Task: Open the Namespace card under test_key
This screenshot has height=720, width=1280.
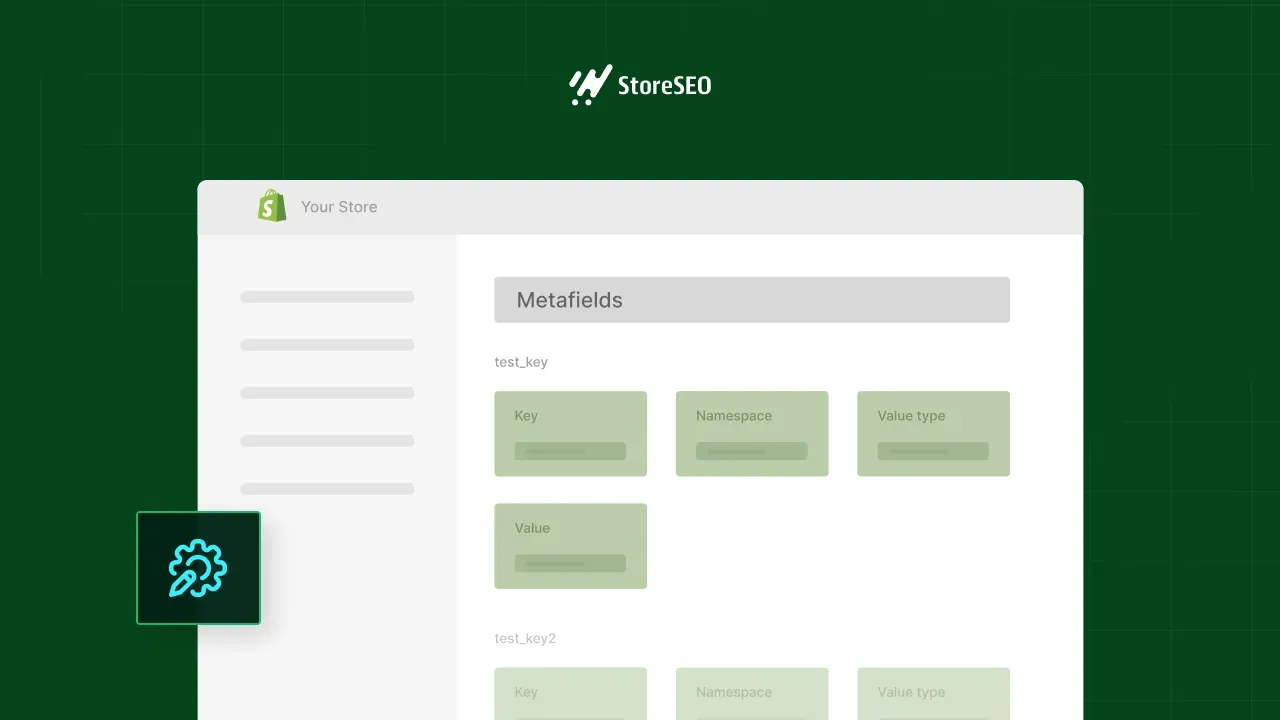Action: pyautogui.click(x=752, y=434)
